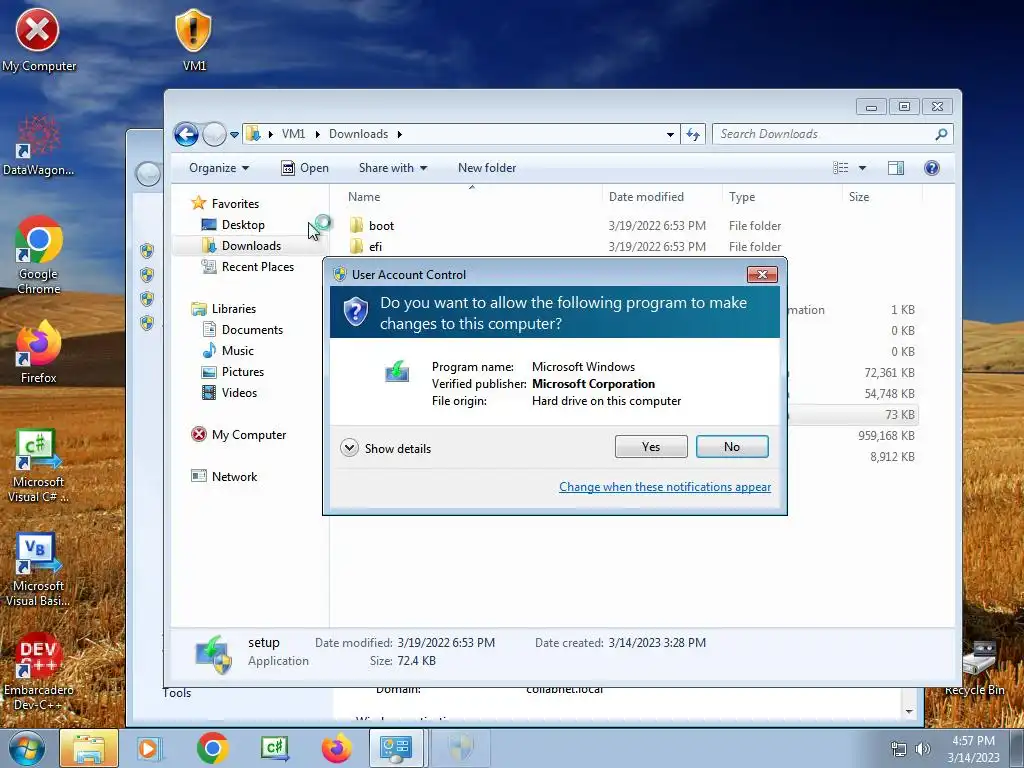This screenshot has width=1024, height=768.
Task: Open Change when these notifications appear link
Action: click(x=665, y=487)
